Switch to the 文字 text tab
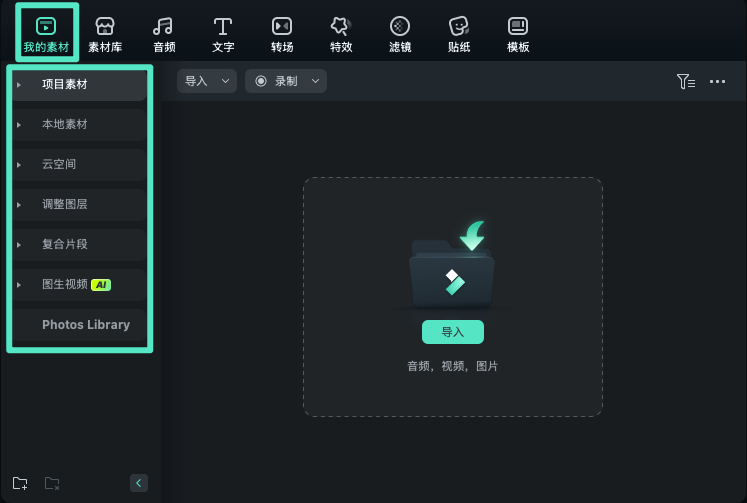 [x=223, y=34]
